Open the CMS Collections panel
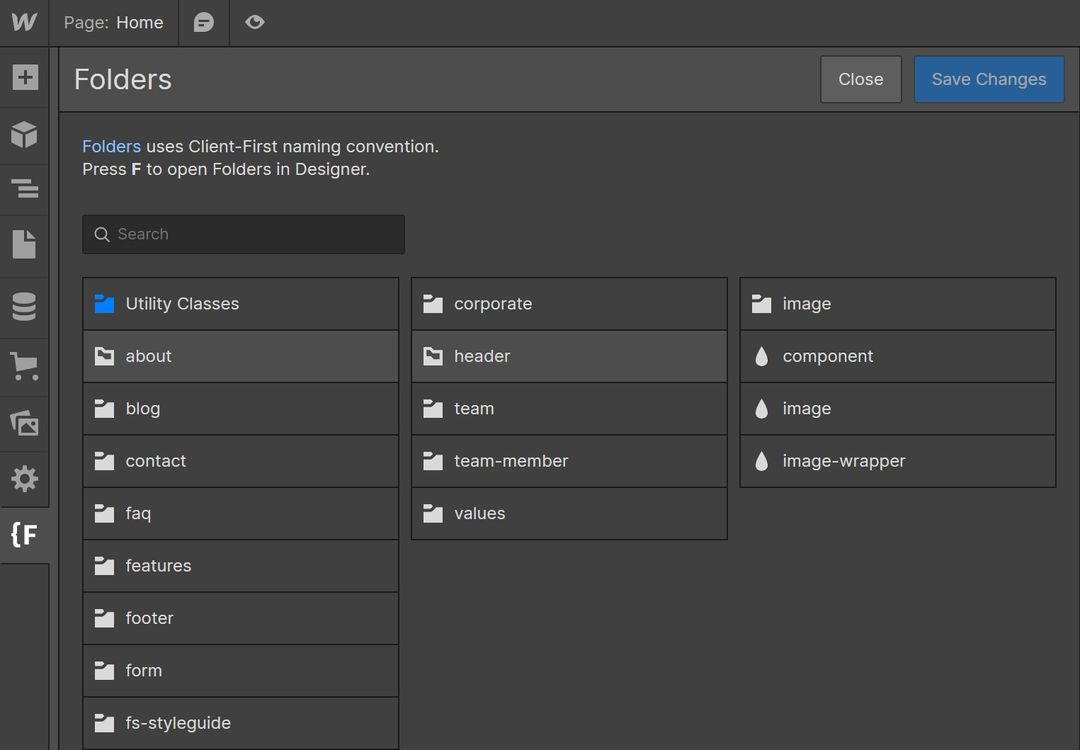 tap(24, 306)
